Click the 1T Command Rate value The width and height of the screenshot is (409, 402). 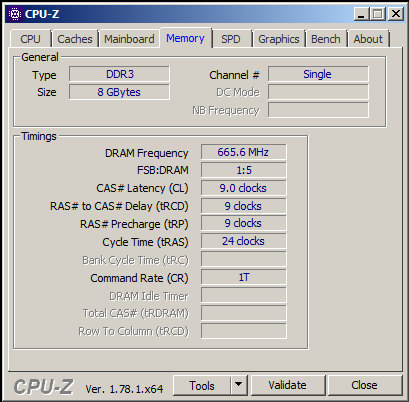point(244,277)
